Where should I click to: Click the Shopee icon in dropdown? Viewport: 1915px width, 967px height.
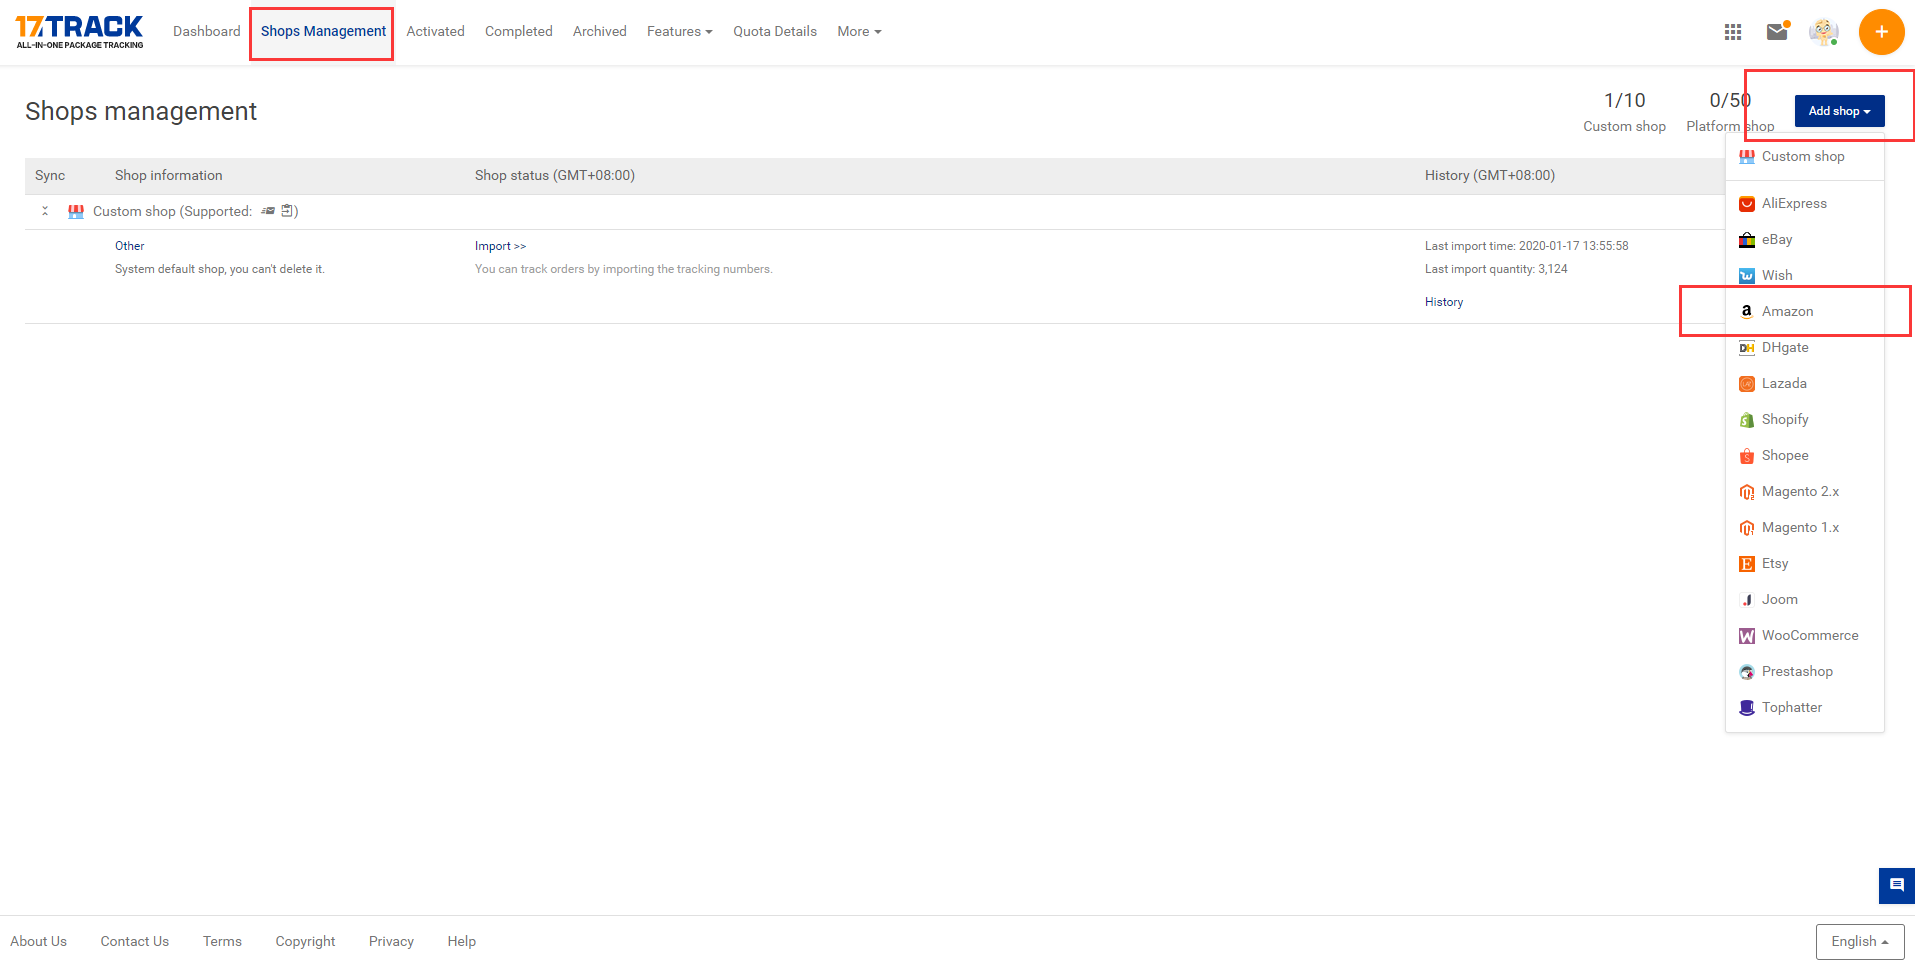pyautogui.click(x=1747, y=456)
